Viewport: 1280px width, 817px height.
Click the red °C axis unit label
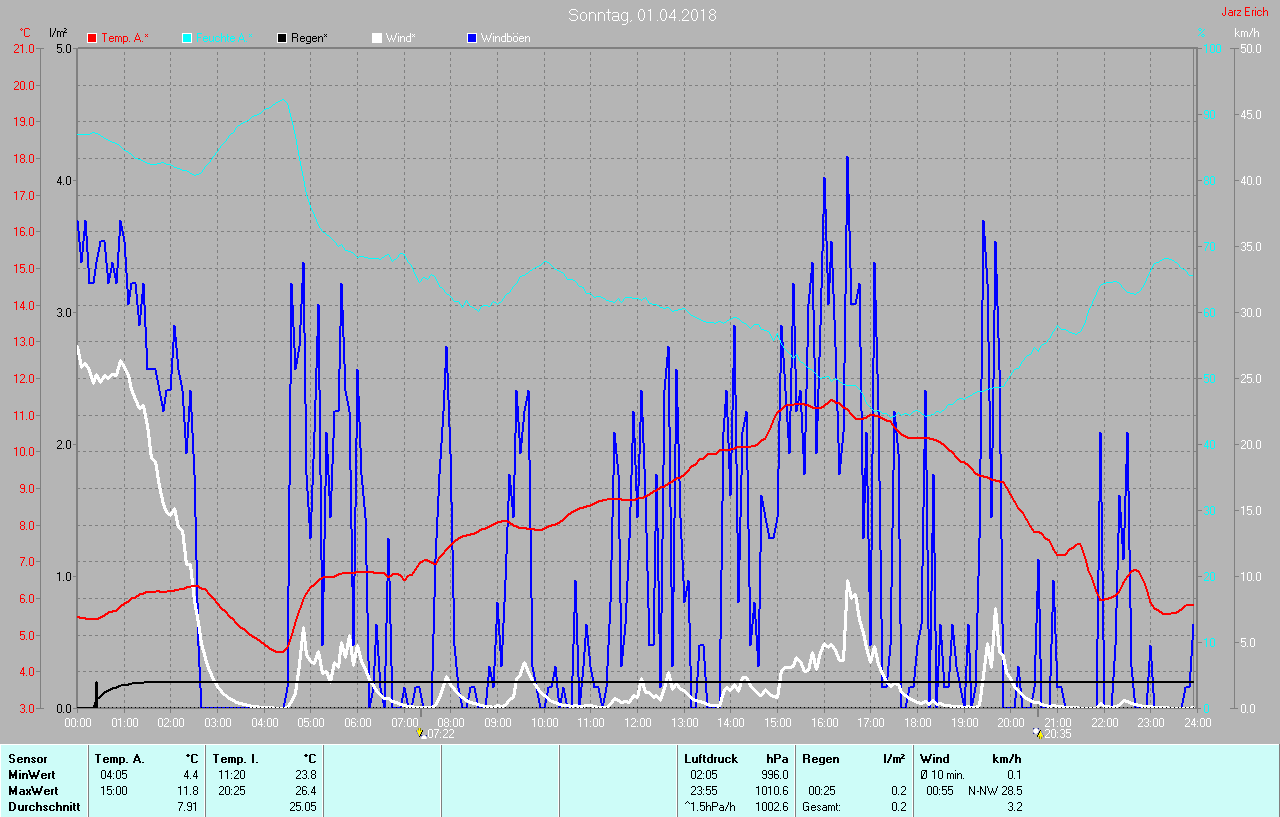click(25, 33)
